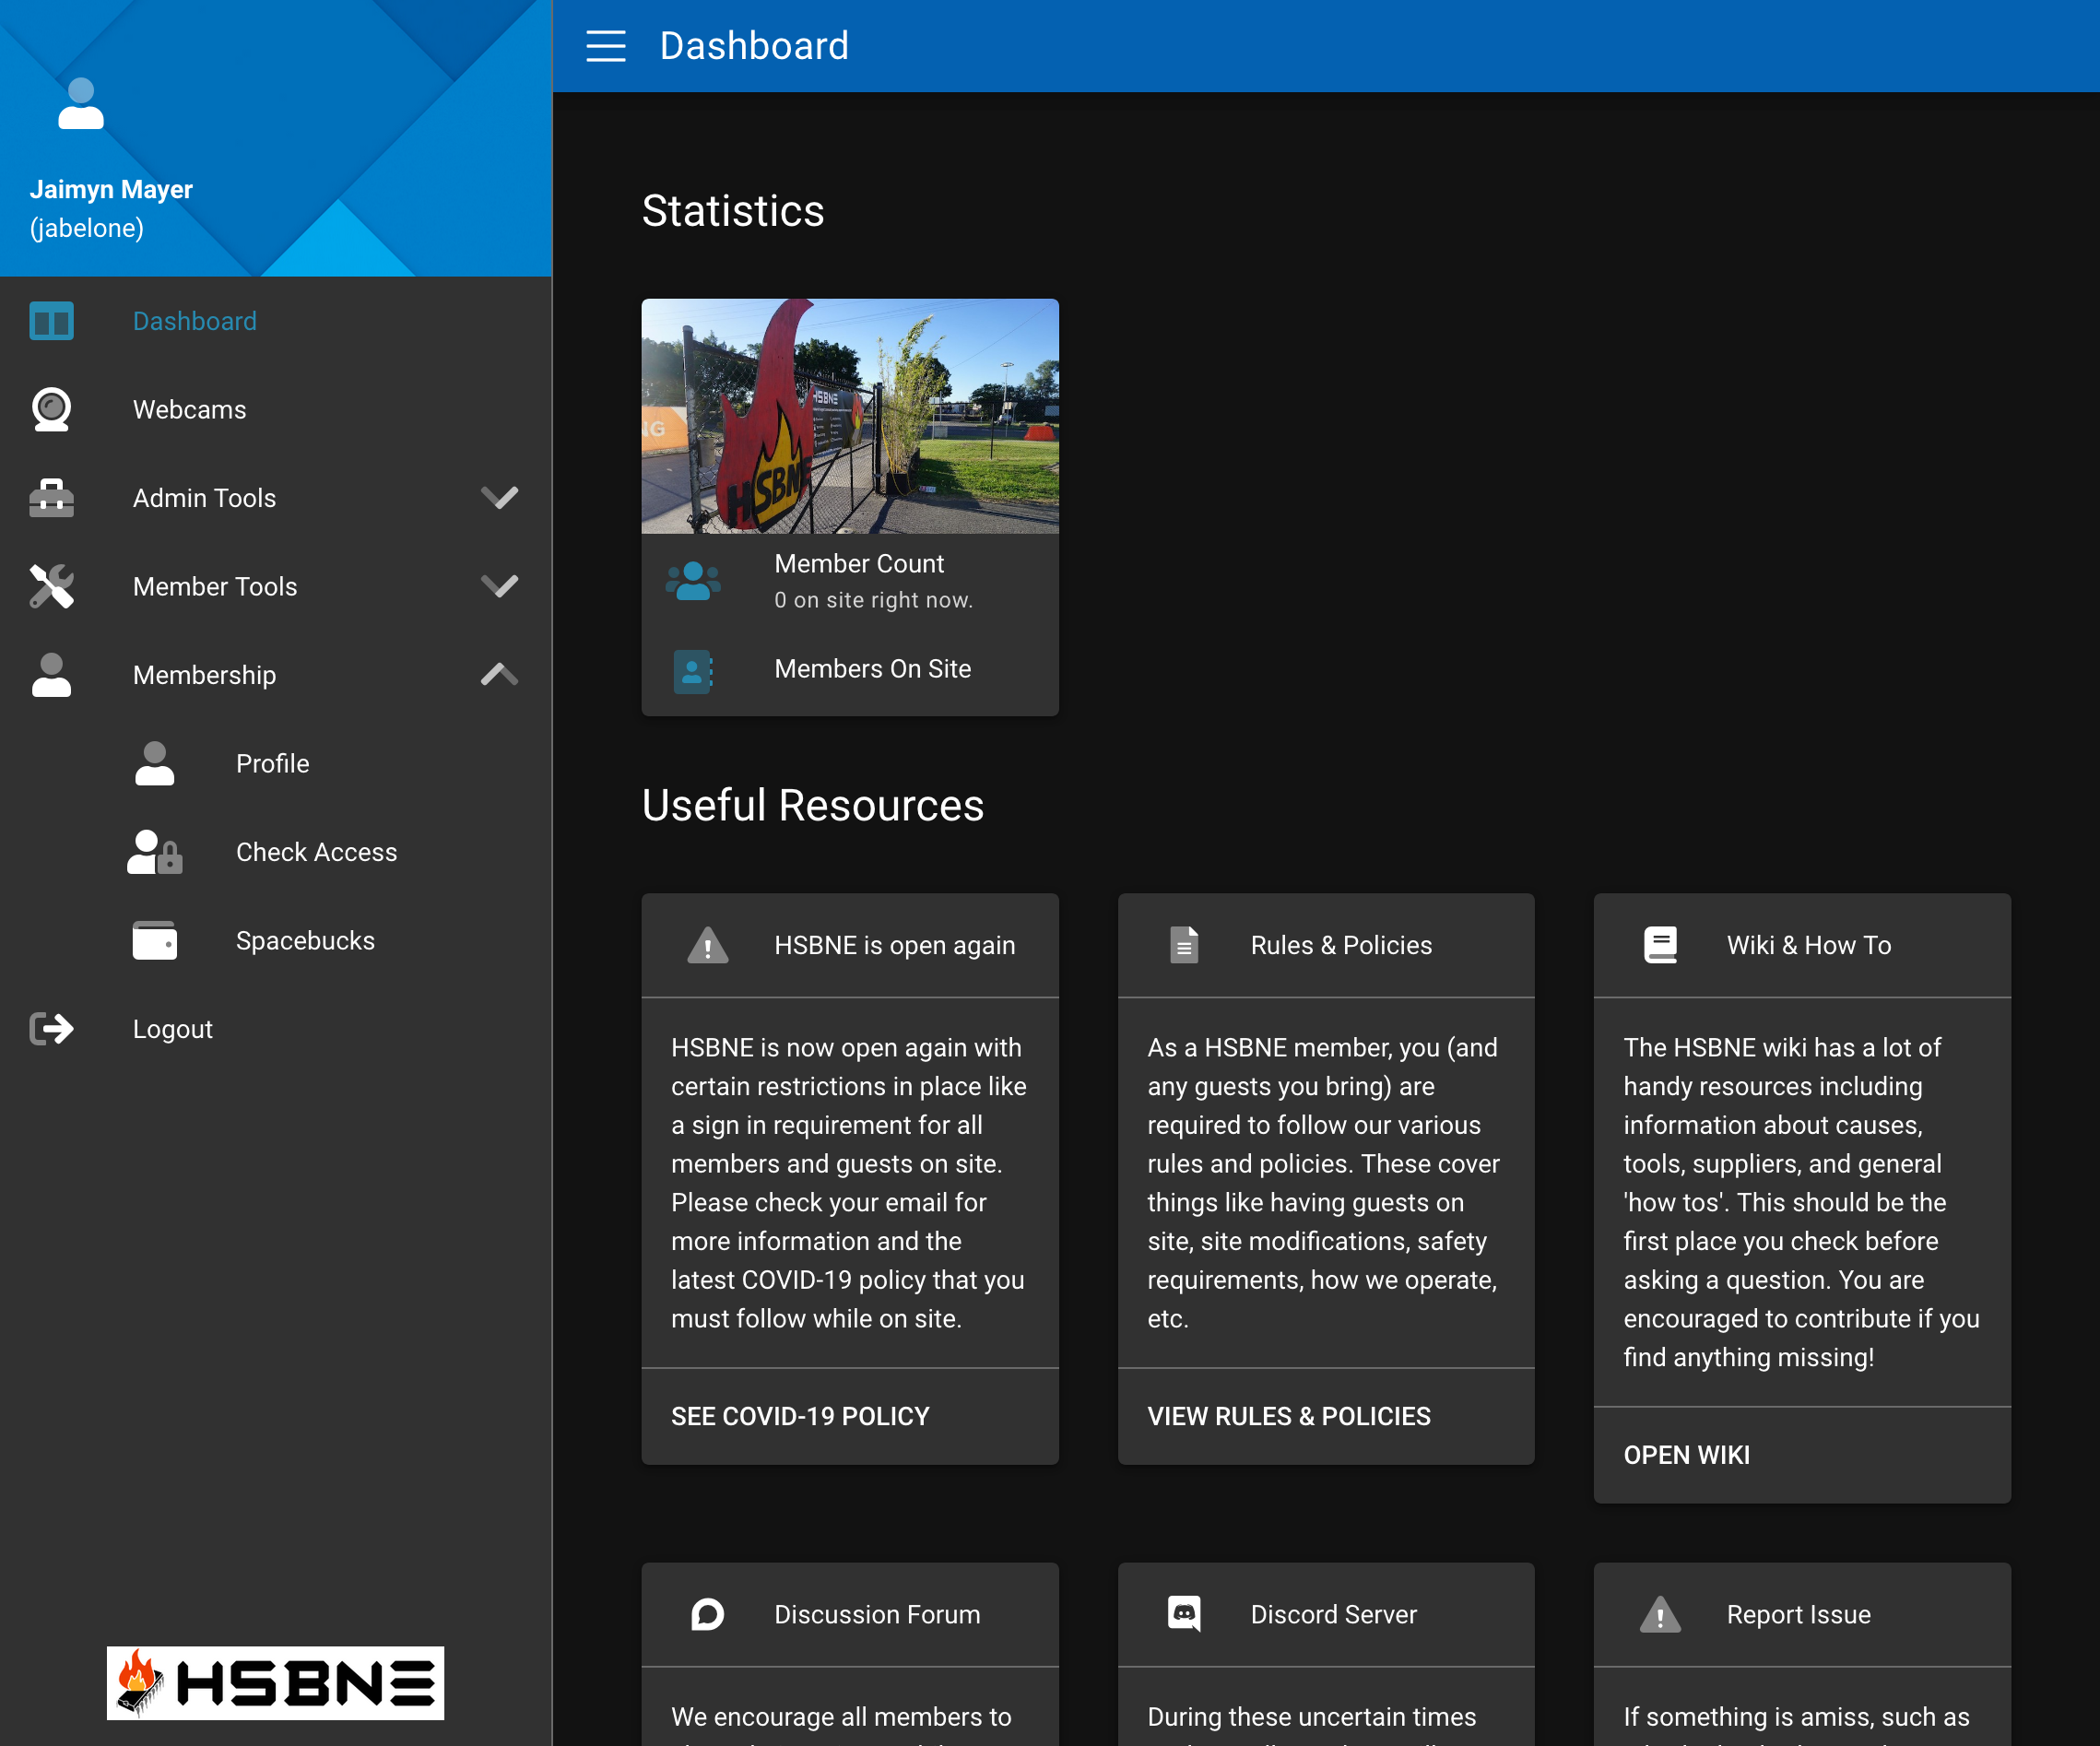2100x1746 pixels.
Task: Click VIEW RULES & POLICIES button
Action: click(x=1288, y=1416)
